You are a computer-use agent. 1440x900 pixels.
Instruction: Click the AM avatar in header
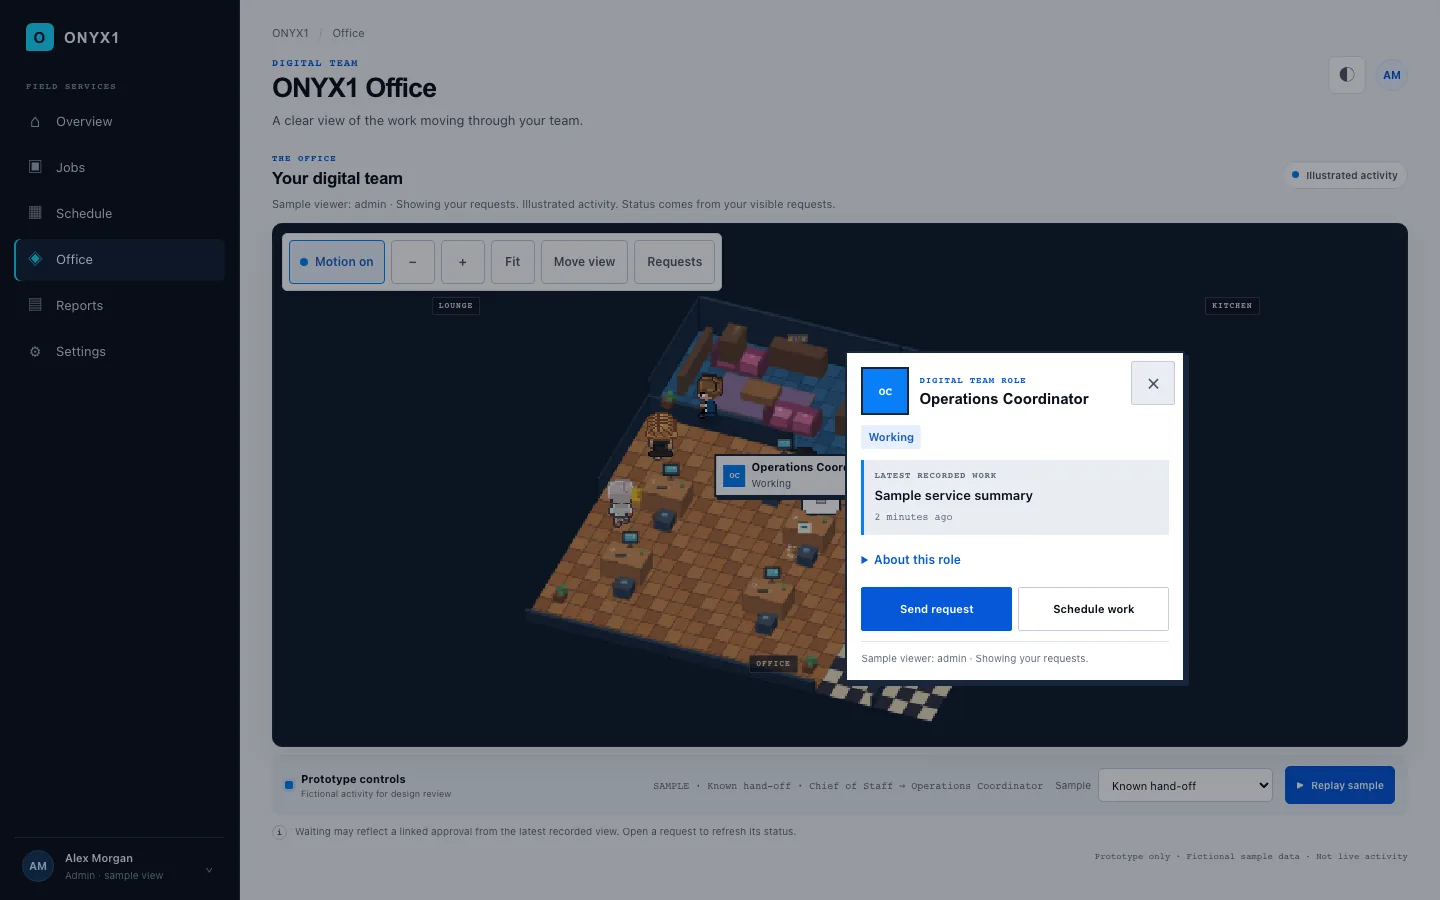1391,75
